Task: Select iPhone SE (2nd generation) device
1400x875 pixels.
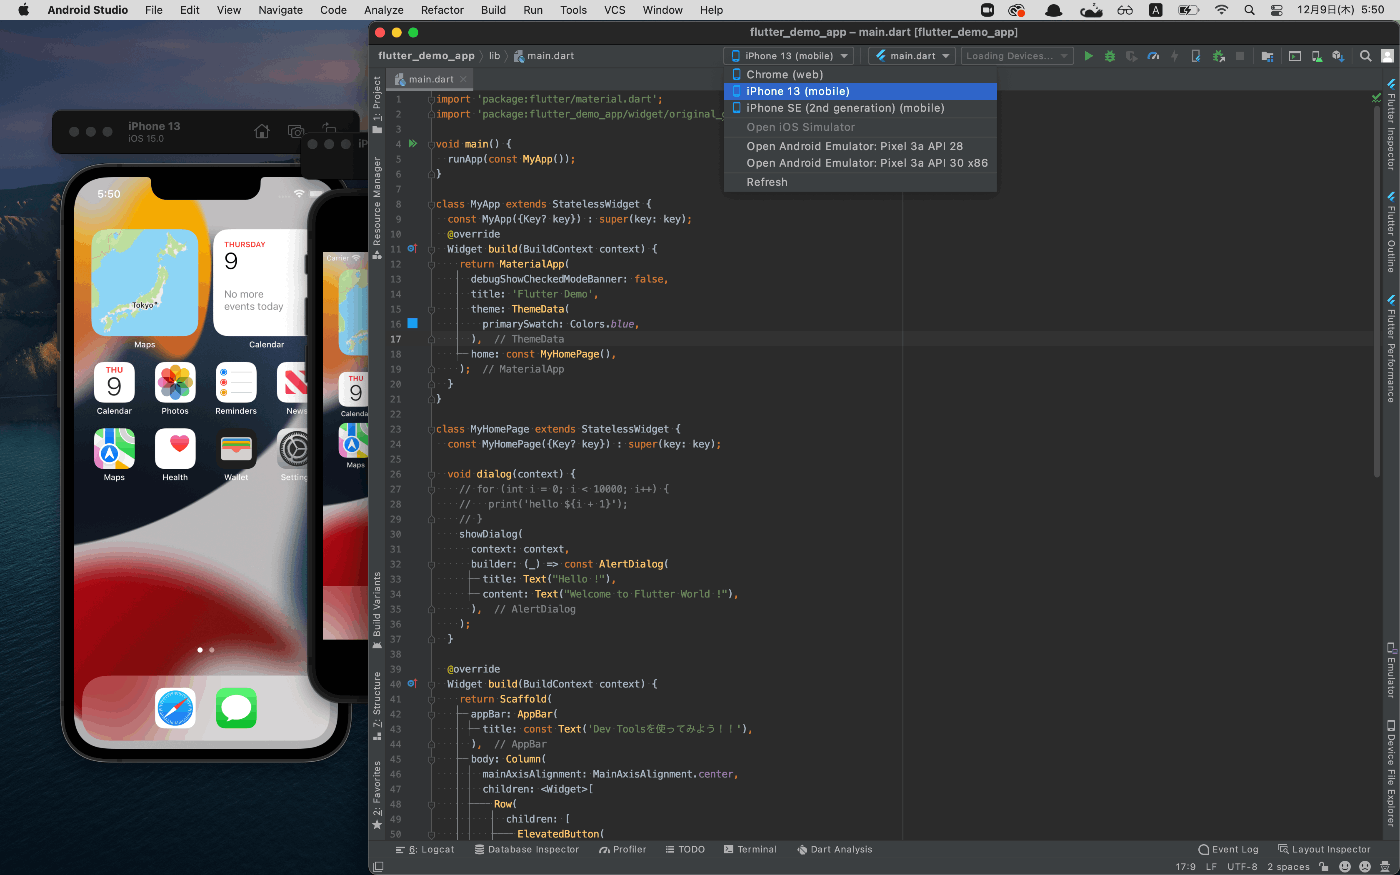Action: click(860, 108)
